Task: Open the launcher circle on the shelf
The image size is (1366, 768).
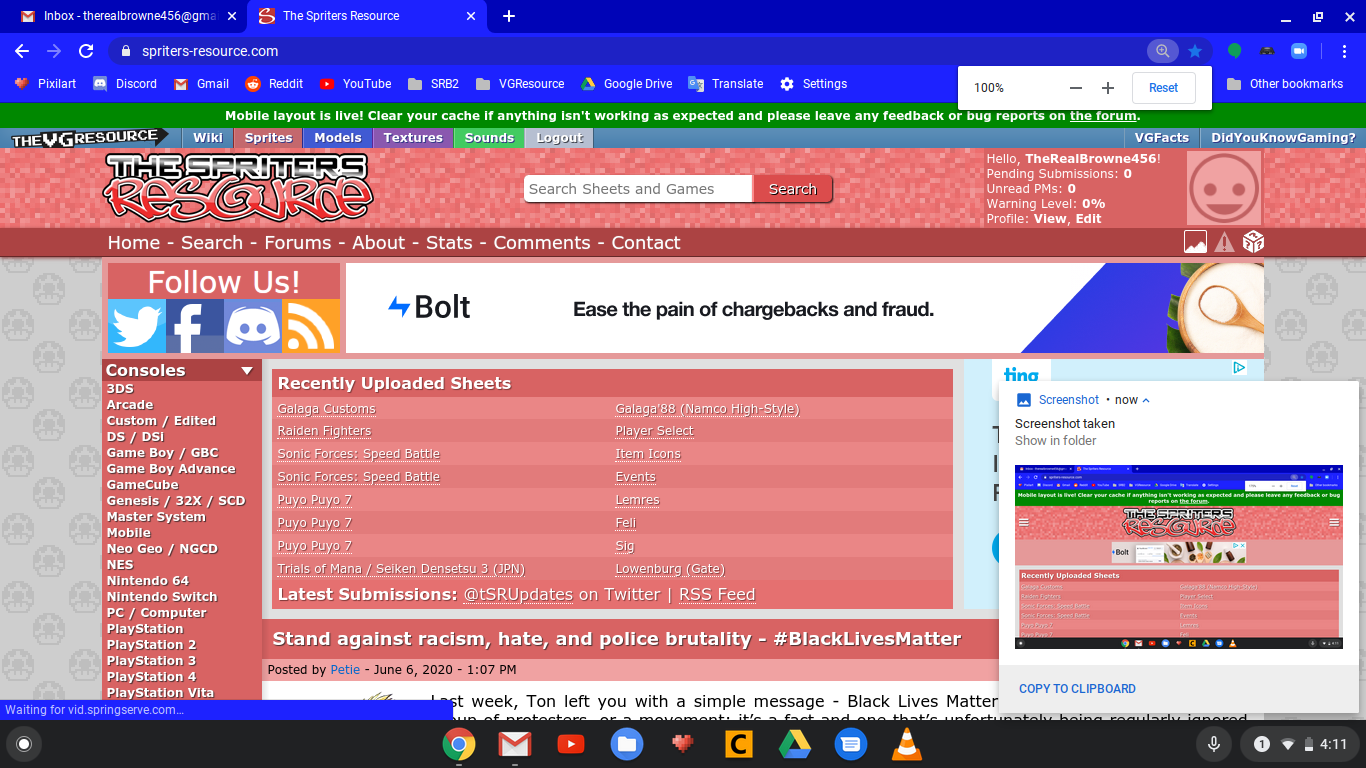Action: (24, 744)
